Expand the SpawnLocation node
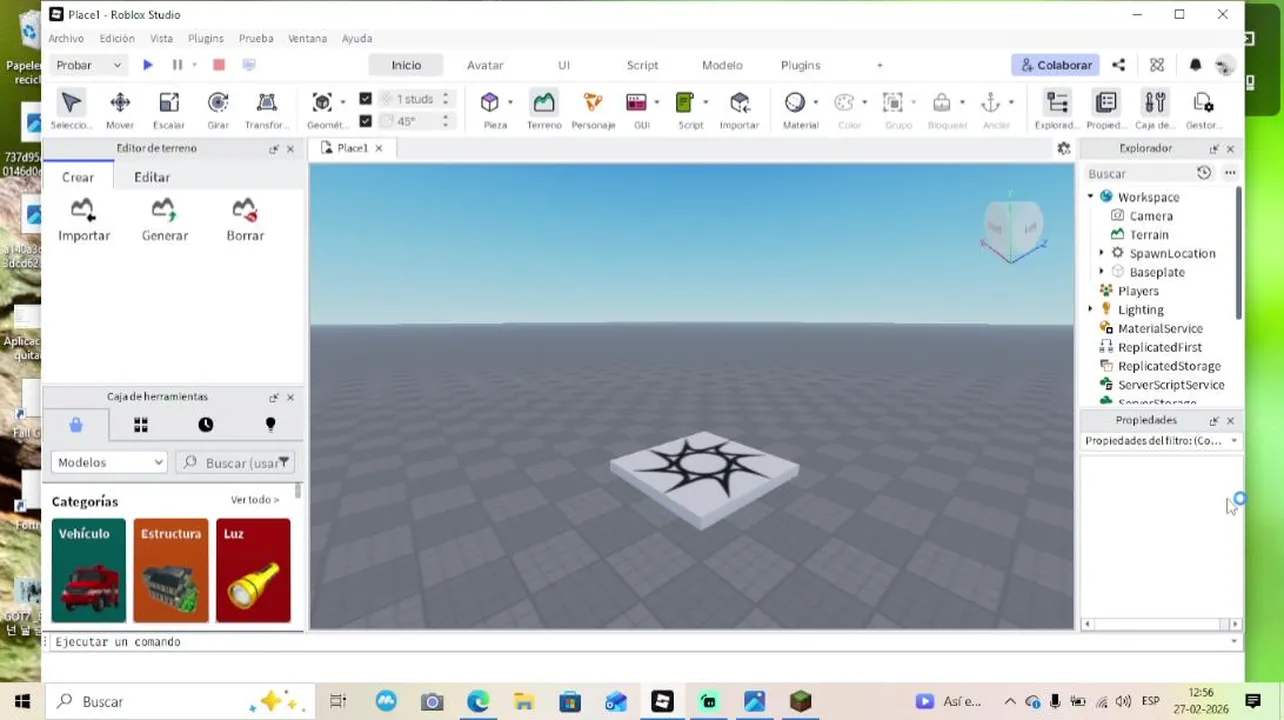 pyautogui.click(x=1102, y=253)
